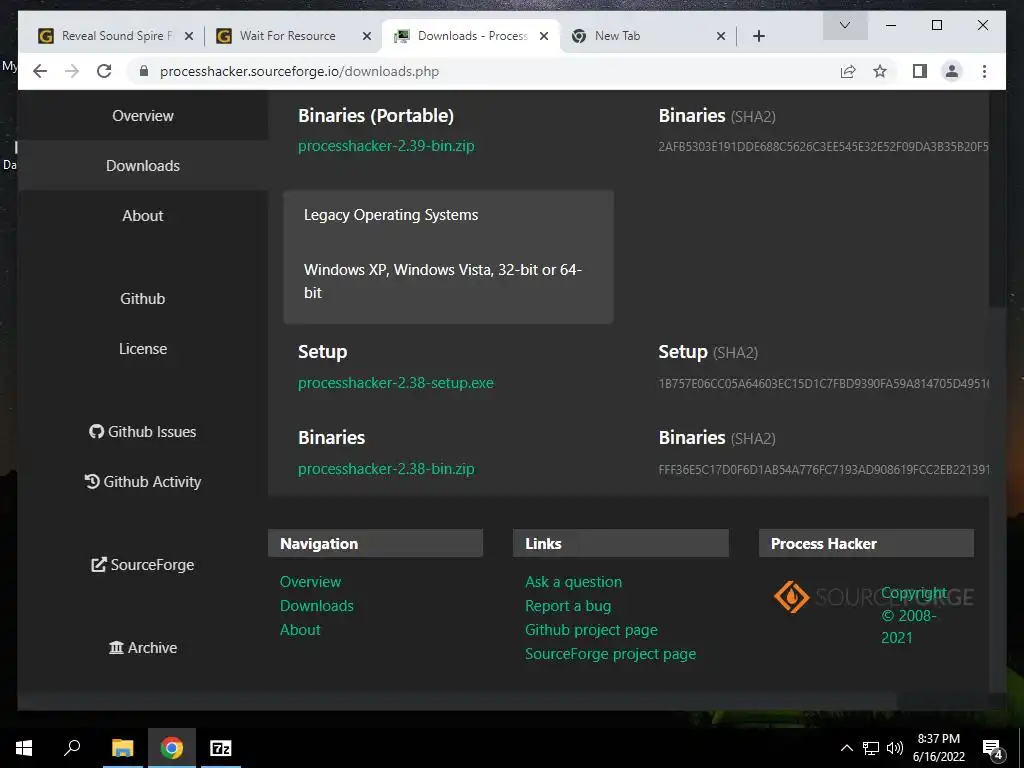This screenshot has width=1024, height=768.
Task: Close the Wait For Resource tab
Action: 366,36
